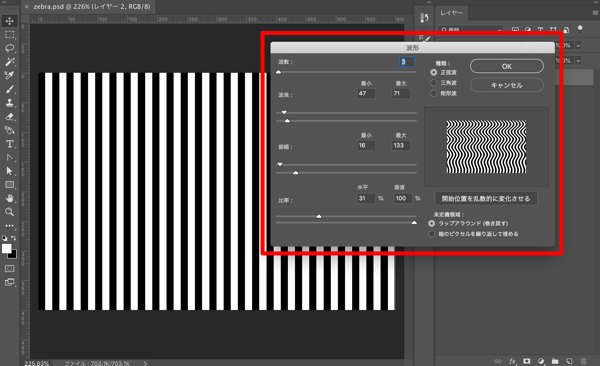Reset default foreground and background colors
Screen dimensions: 600x366
[x=4, y=238]
